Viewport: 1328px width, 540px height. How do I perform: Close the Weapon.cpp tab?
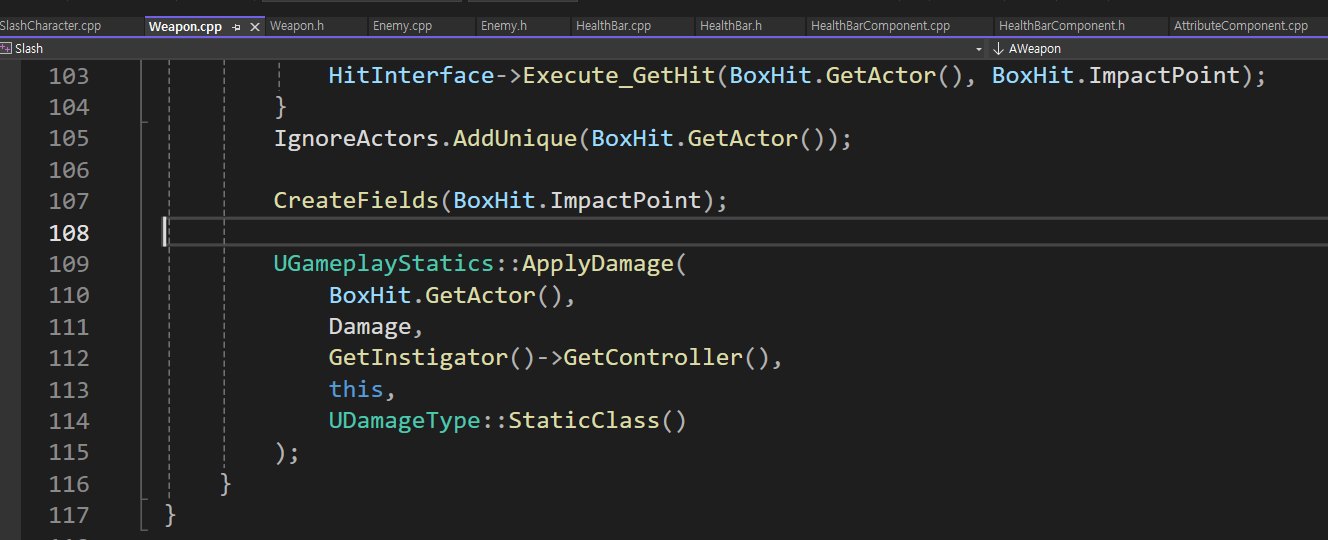255,27
